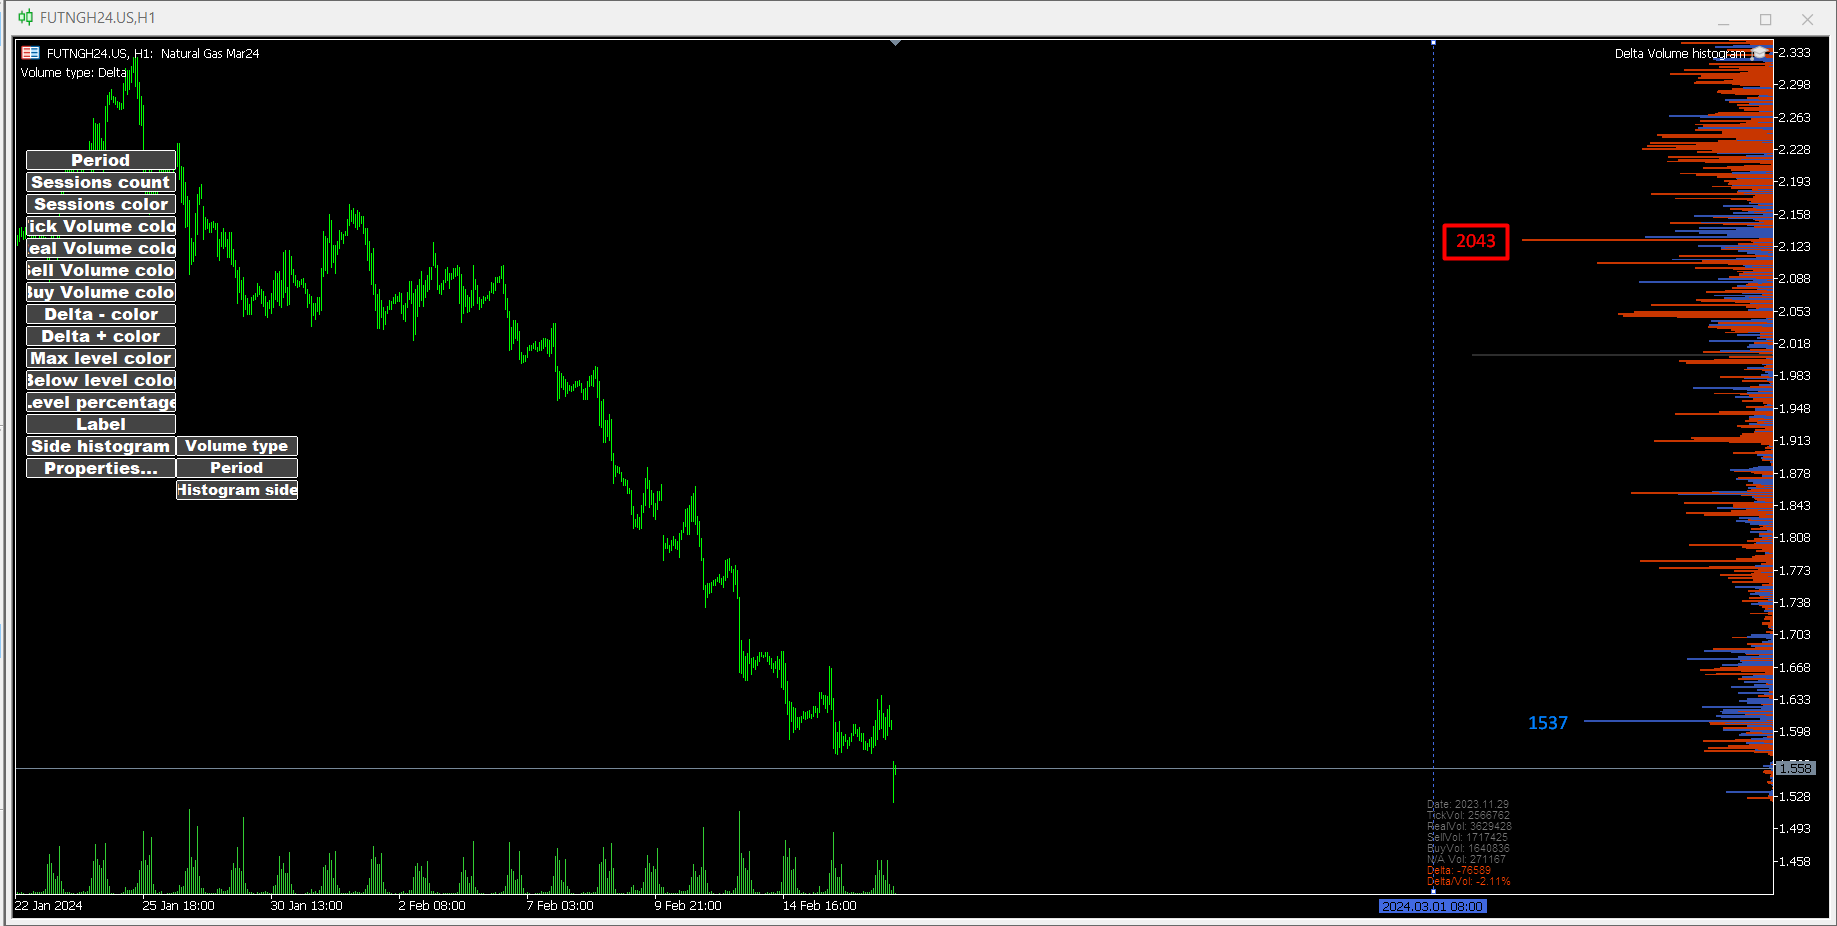Choose the Sessions color option
The height and width of the screenshot is (926, 1837).
click(101, 204)
